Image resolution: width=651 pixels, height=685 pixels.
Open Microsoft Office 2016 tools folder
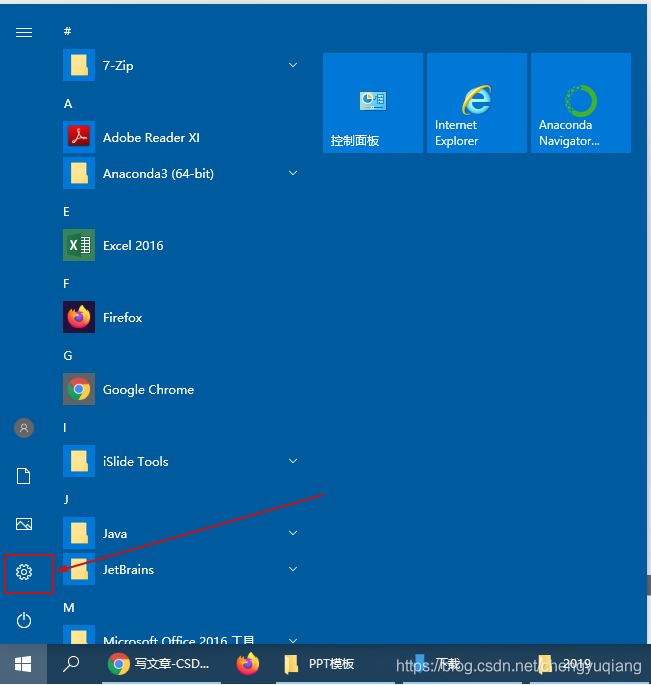182,634
